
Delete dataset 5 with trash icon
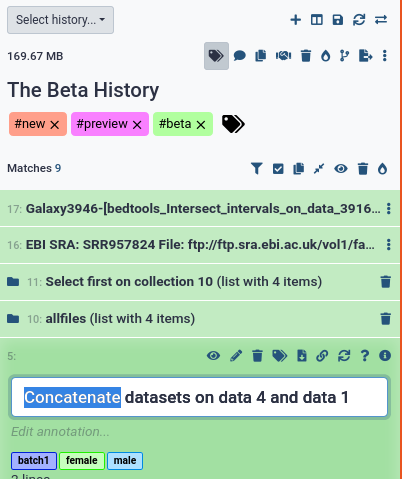click(x=257, y=356)
